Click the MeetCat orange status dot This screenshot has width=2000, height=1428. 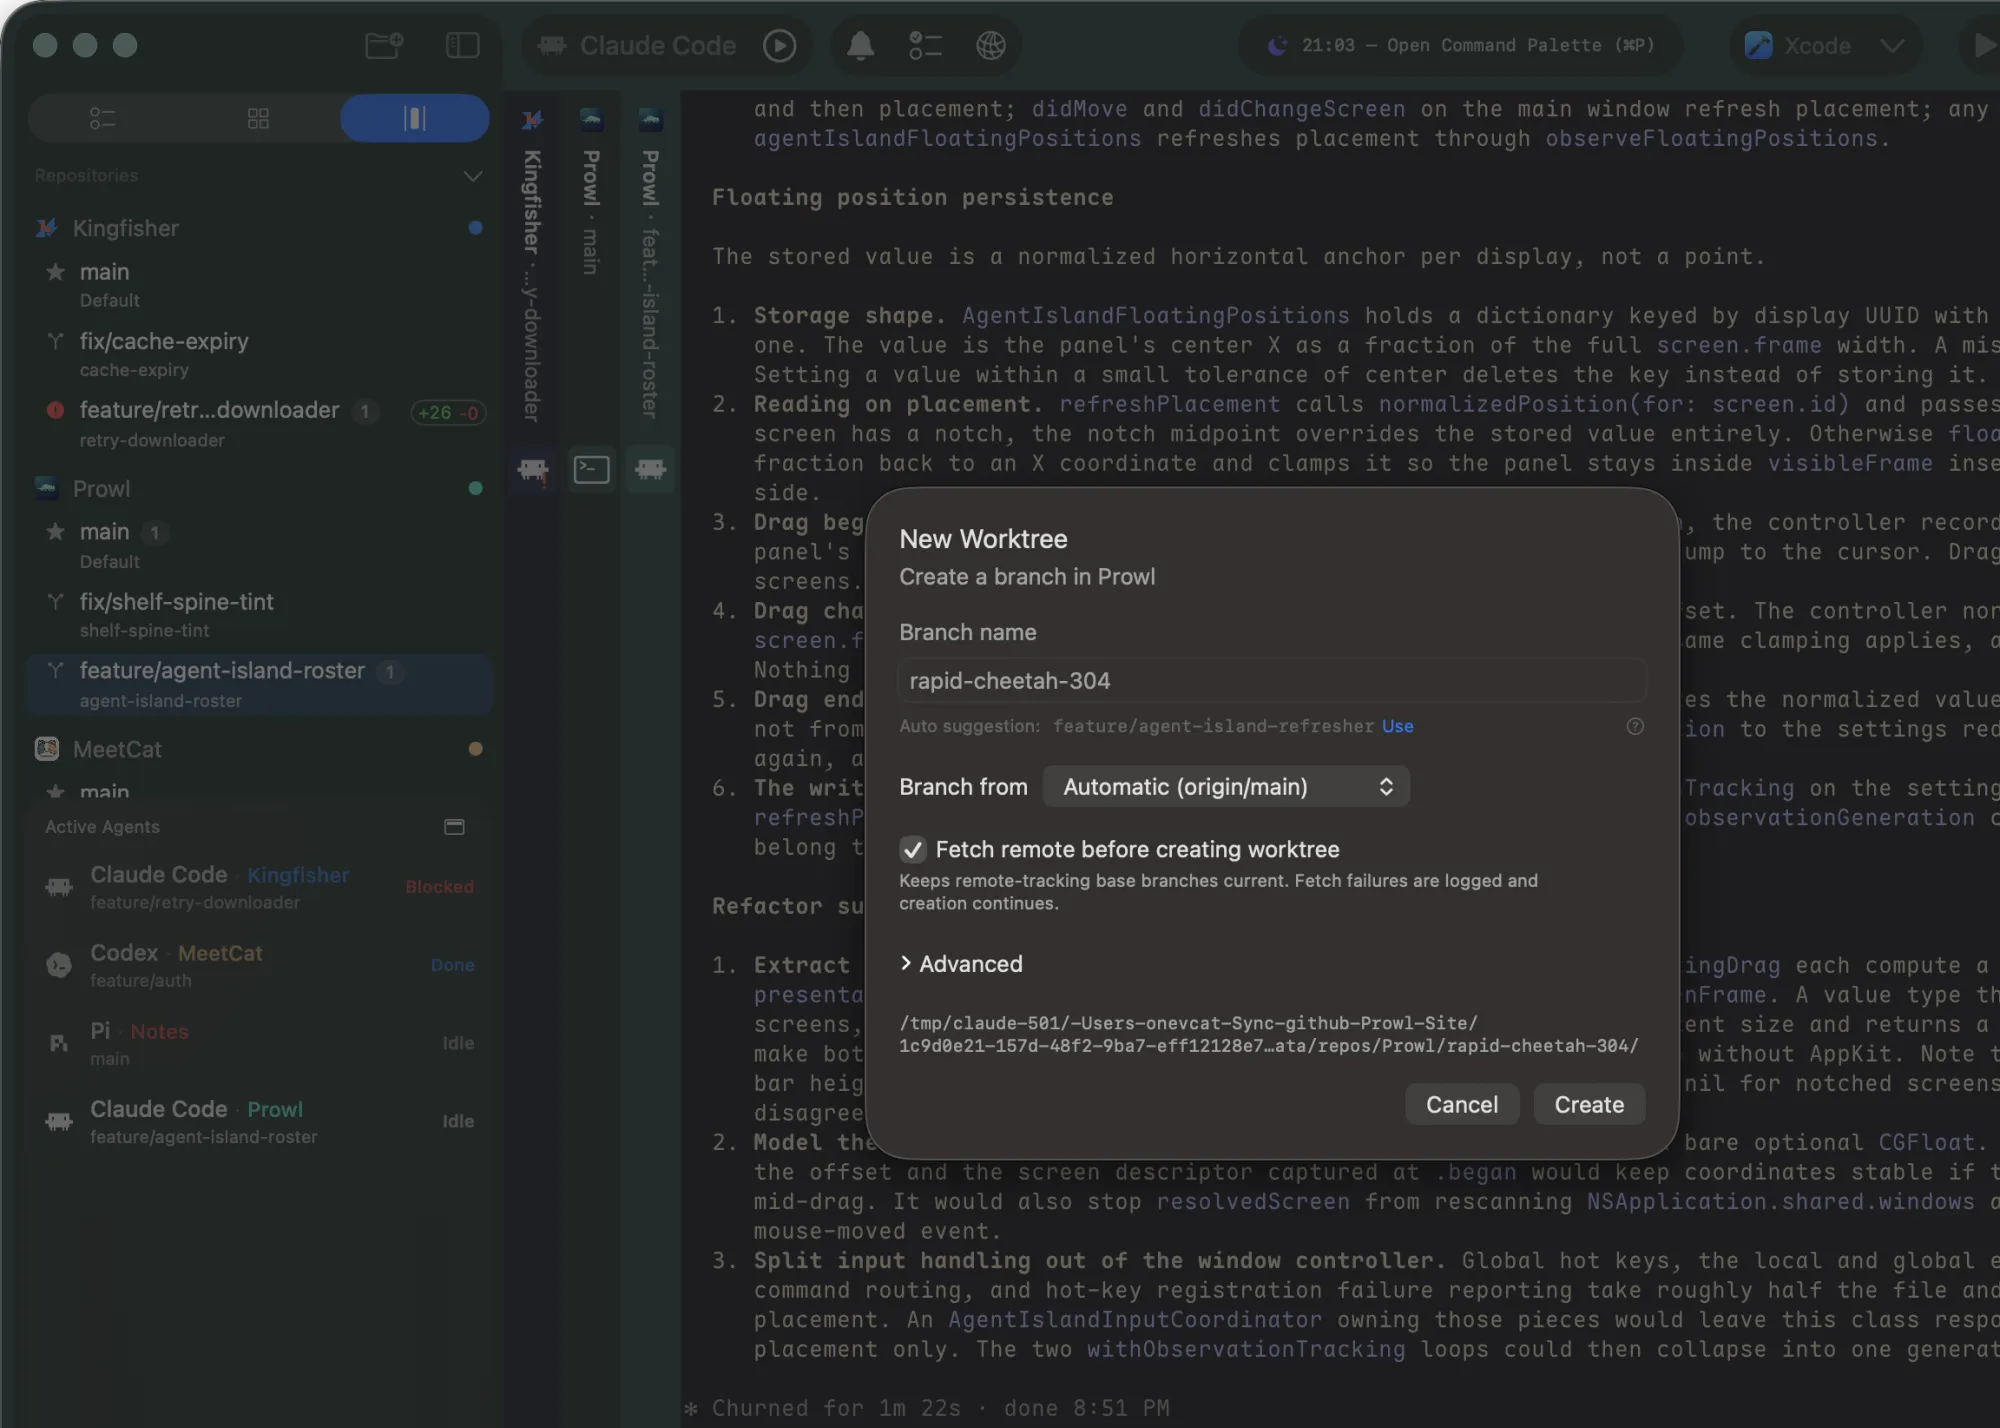pyautogui.click(x=475, y=749)
